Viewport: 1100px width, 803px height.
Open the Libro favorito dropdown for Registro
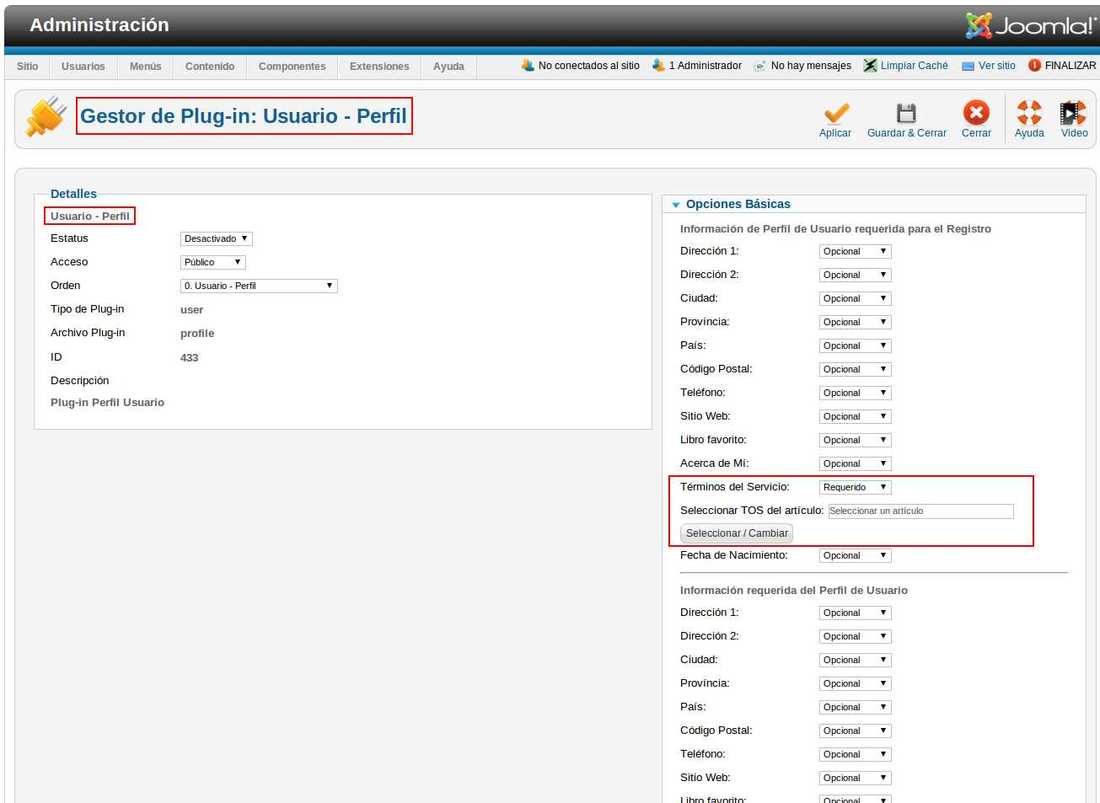[x=855, y=440]
